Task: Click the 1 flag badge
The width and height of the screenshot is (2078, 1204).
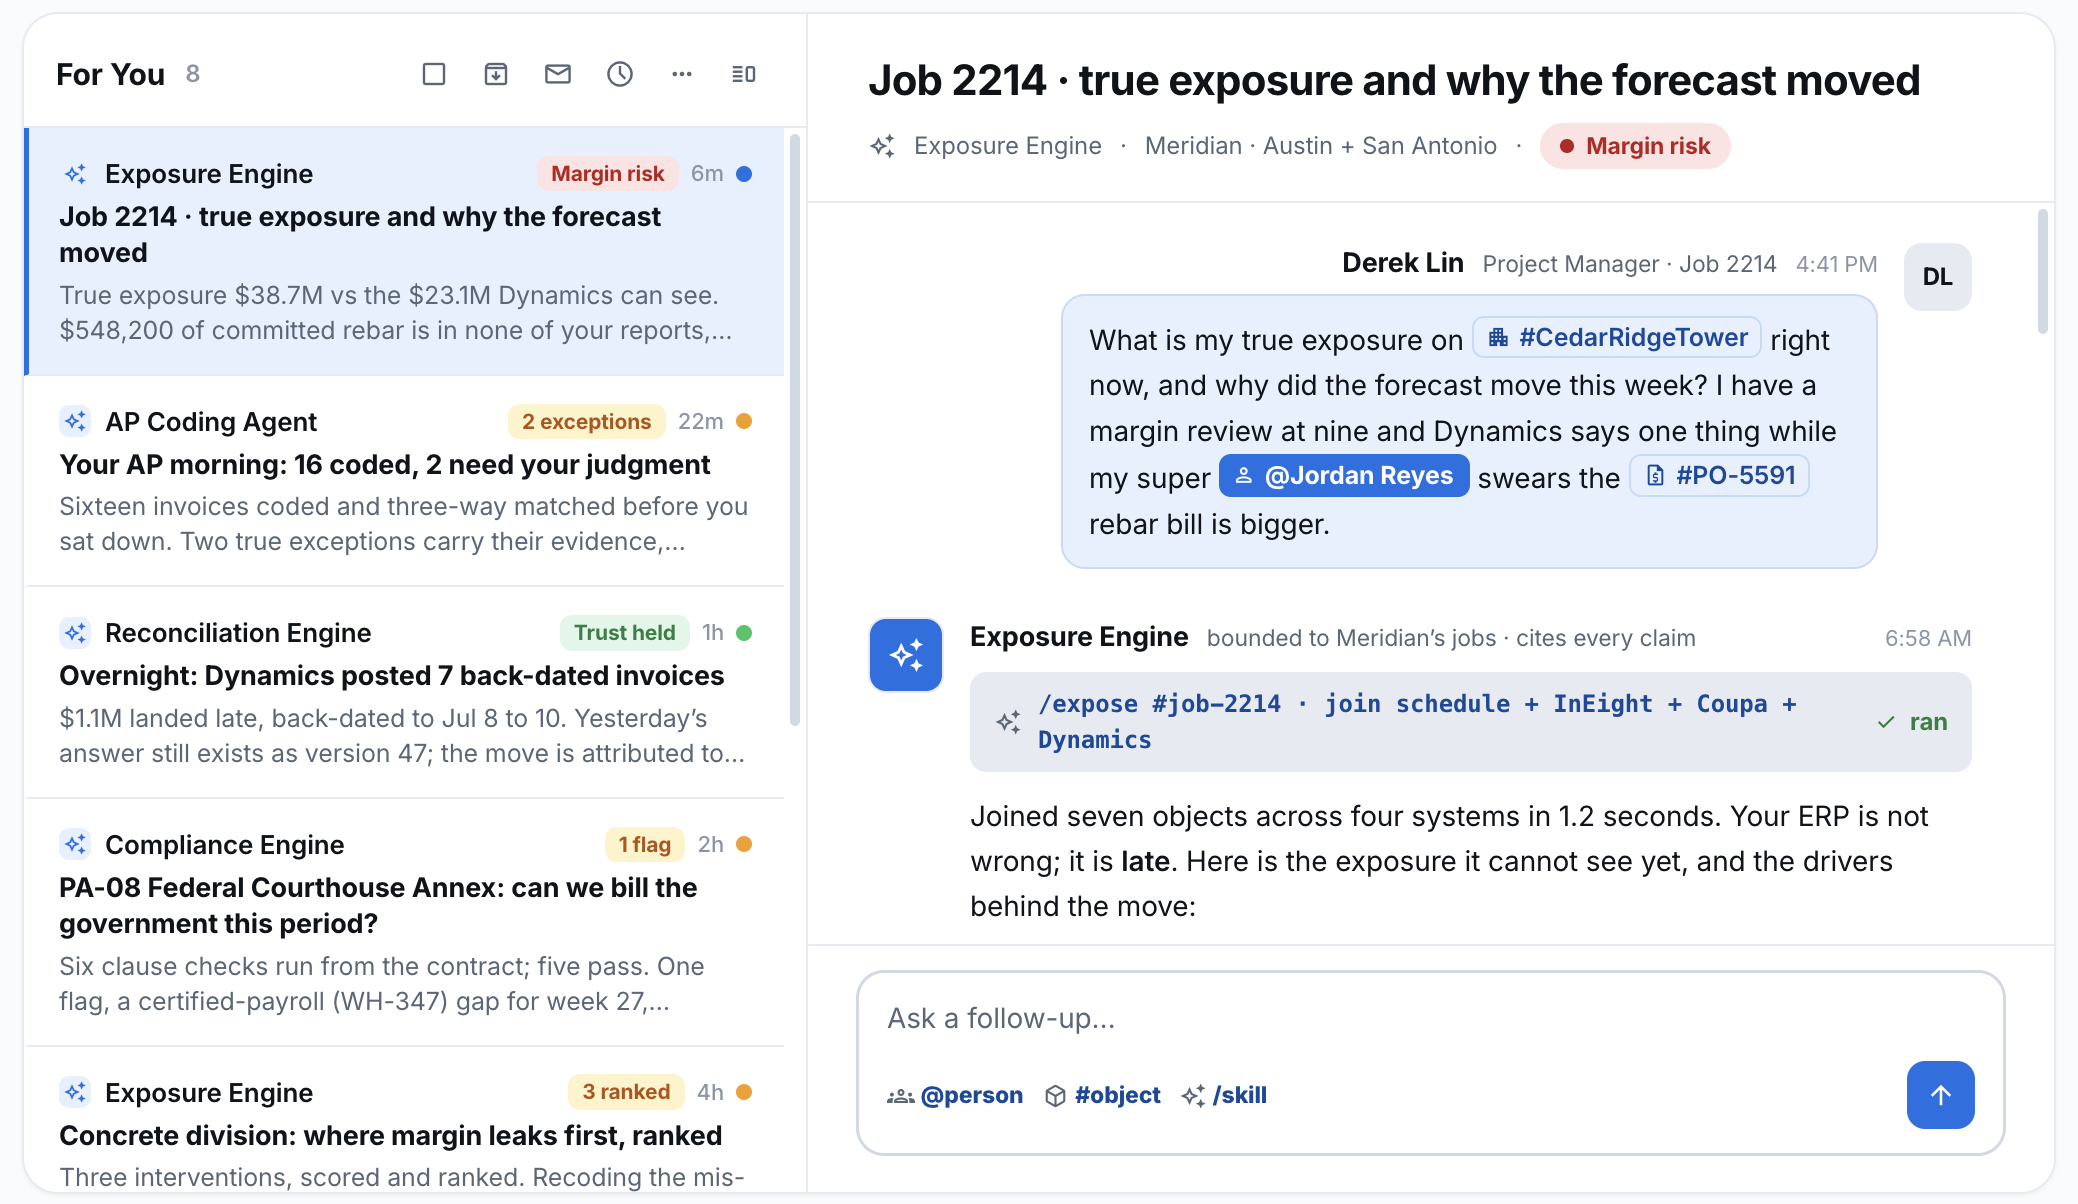Action: [644, 845]
